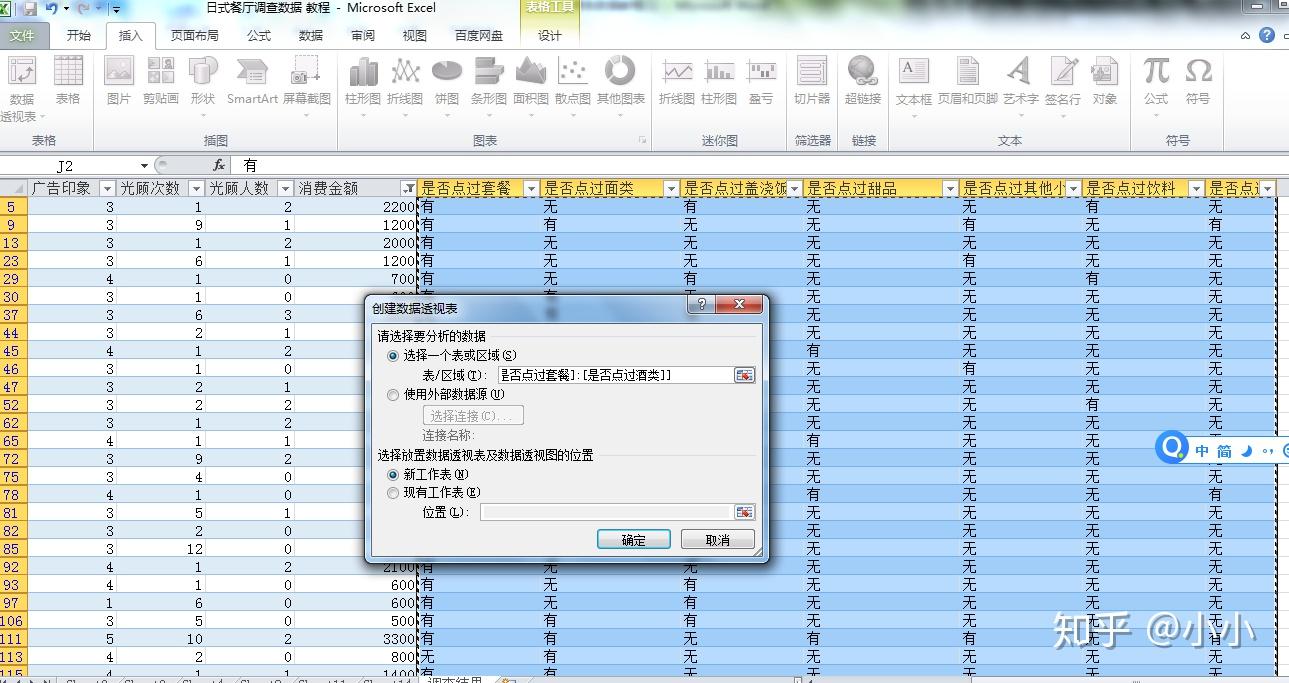Viewport: 1289px width, 683px height.
Task: Confirm the PivotTable with 确定 button
Action: click(632, 539)
